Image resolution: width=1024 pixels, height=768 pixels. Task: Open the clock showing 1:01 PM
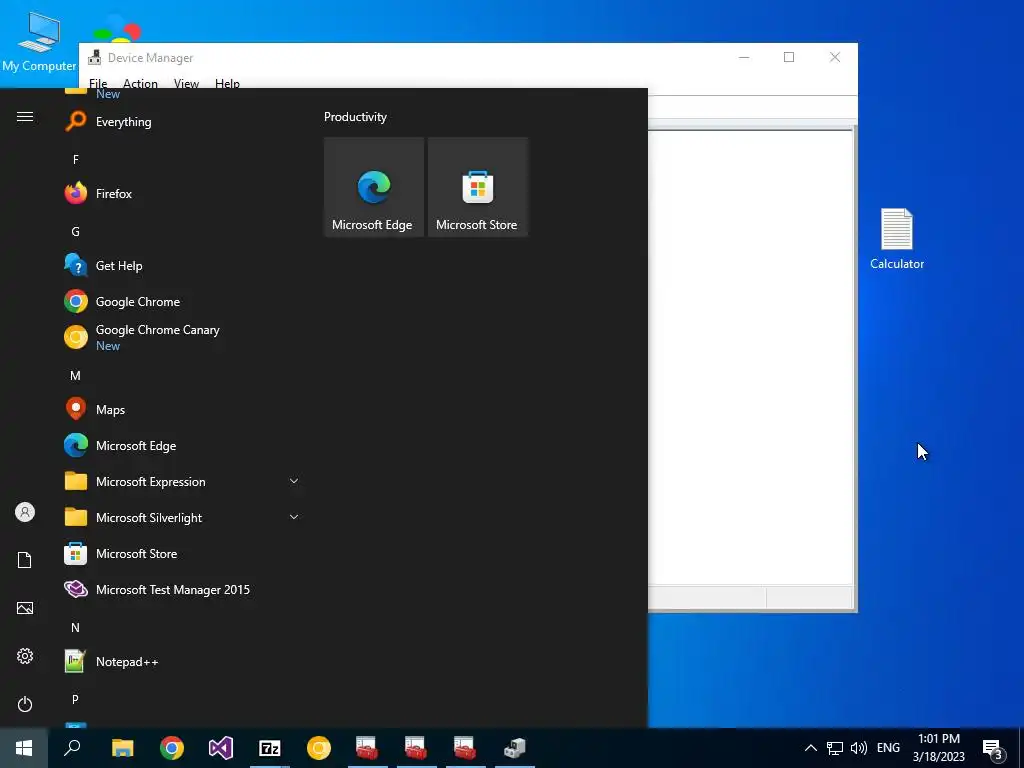[938, 748]
